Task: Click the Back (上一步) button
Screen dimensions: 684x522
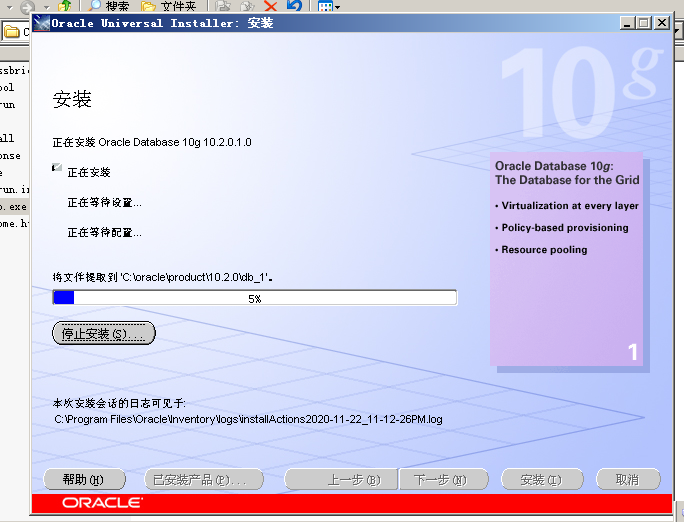Action: [341, 479]
